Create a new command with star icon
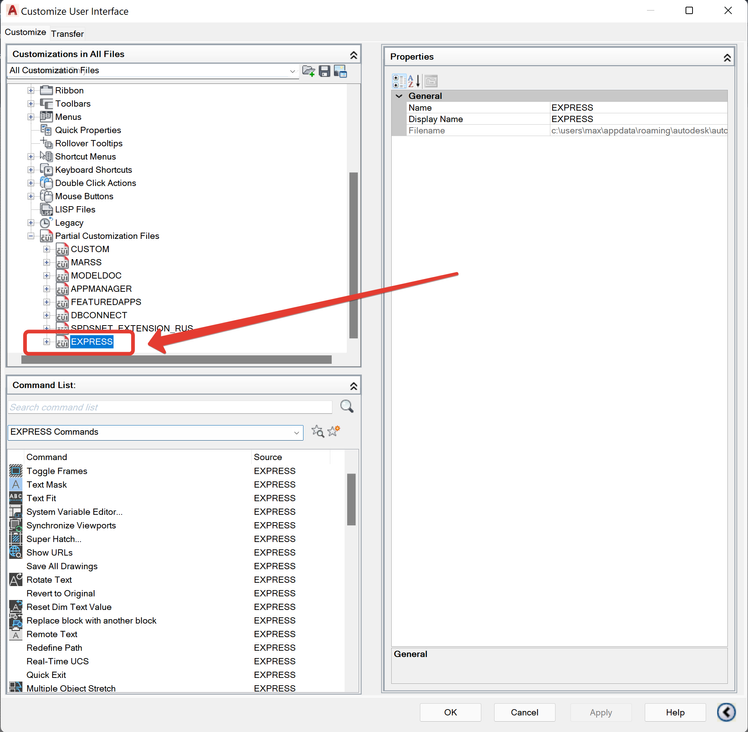Image resolution: width=748 pixels, height=732 pixels. coord(333,431)
